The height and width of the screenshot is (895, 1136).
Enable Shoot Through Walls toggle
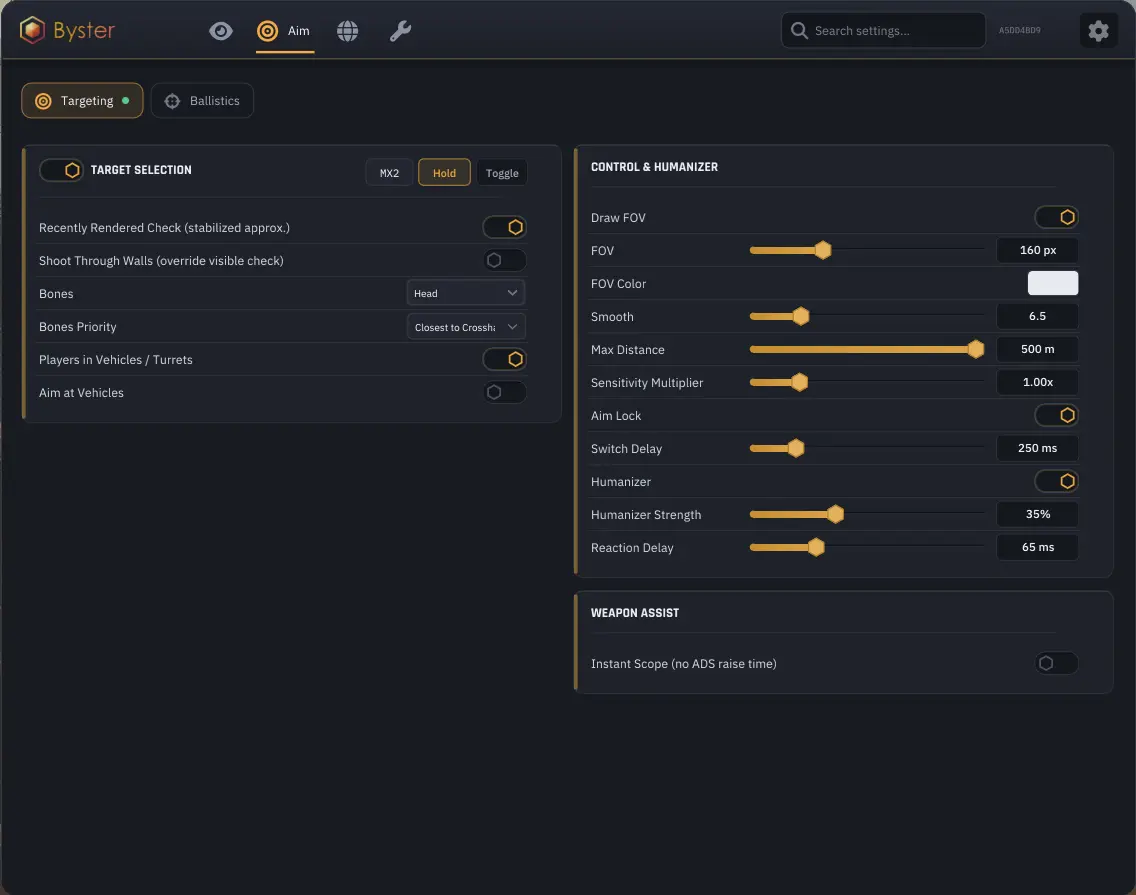tap(504, 260)
